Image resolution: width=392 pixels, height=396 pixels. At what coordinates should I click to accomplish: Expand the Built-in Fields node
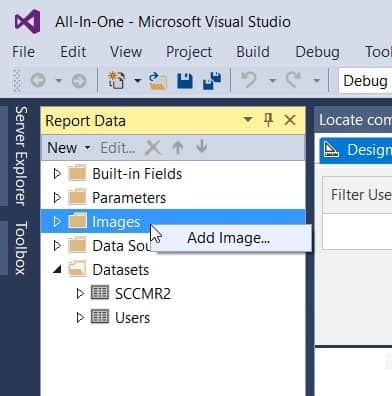pyautogui.click(x=57, y=174)
